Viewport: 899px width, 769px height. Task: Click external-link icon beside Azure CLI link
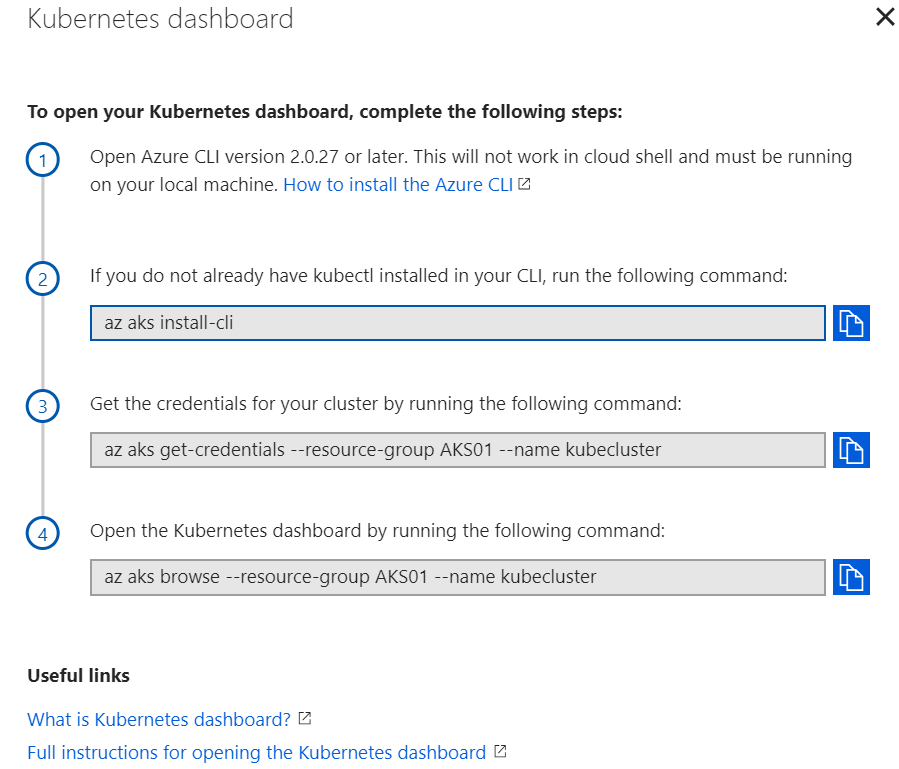point(524,185)
